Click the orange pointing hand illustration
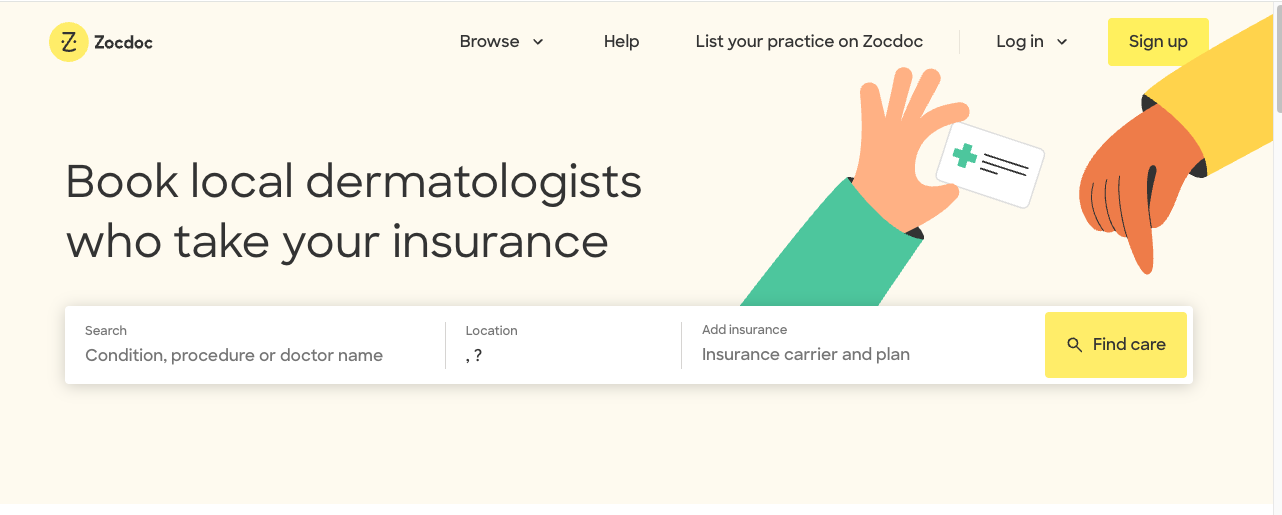The height and width of the screenshot is (515, 1282). pyautogui.click(x=1130, y=190)
